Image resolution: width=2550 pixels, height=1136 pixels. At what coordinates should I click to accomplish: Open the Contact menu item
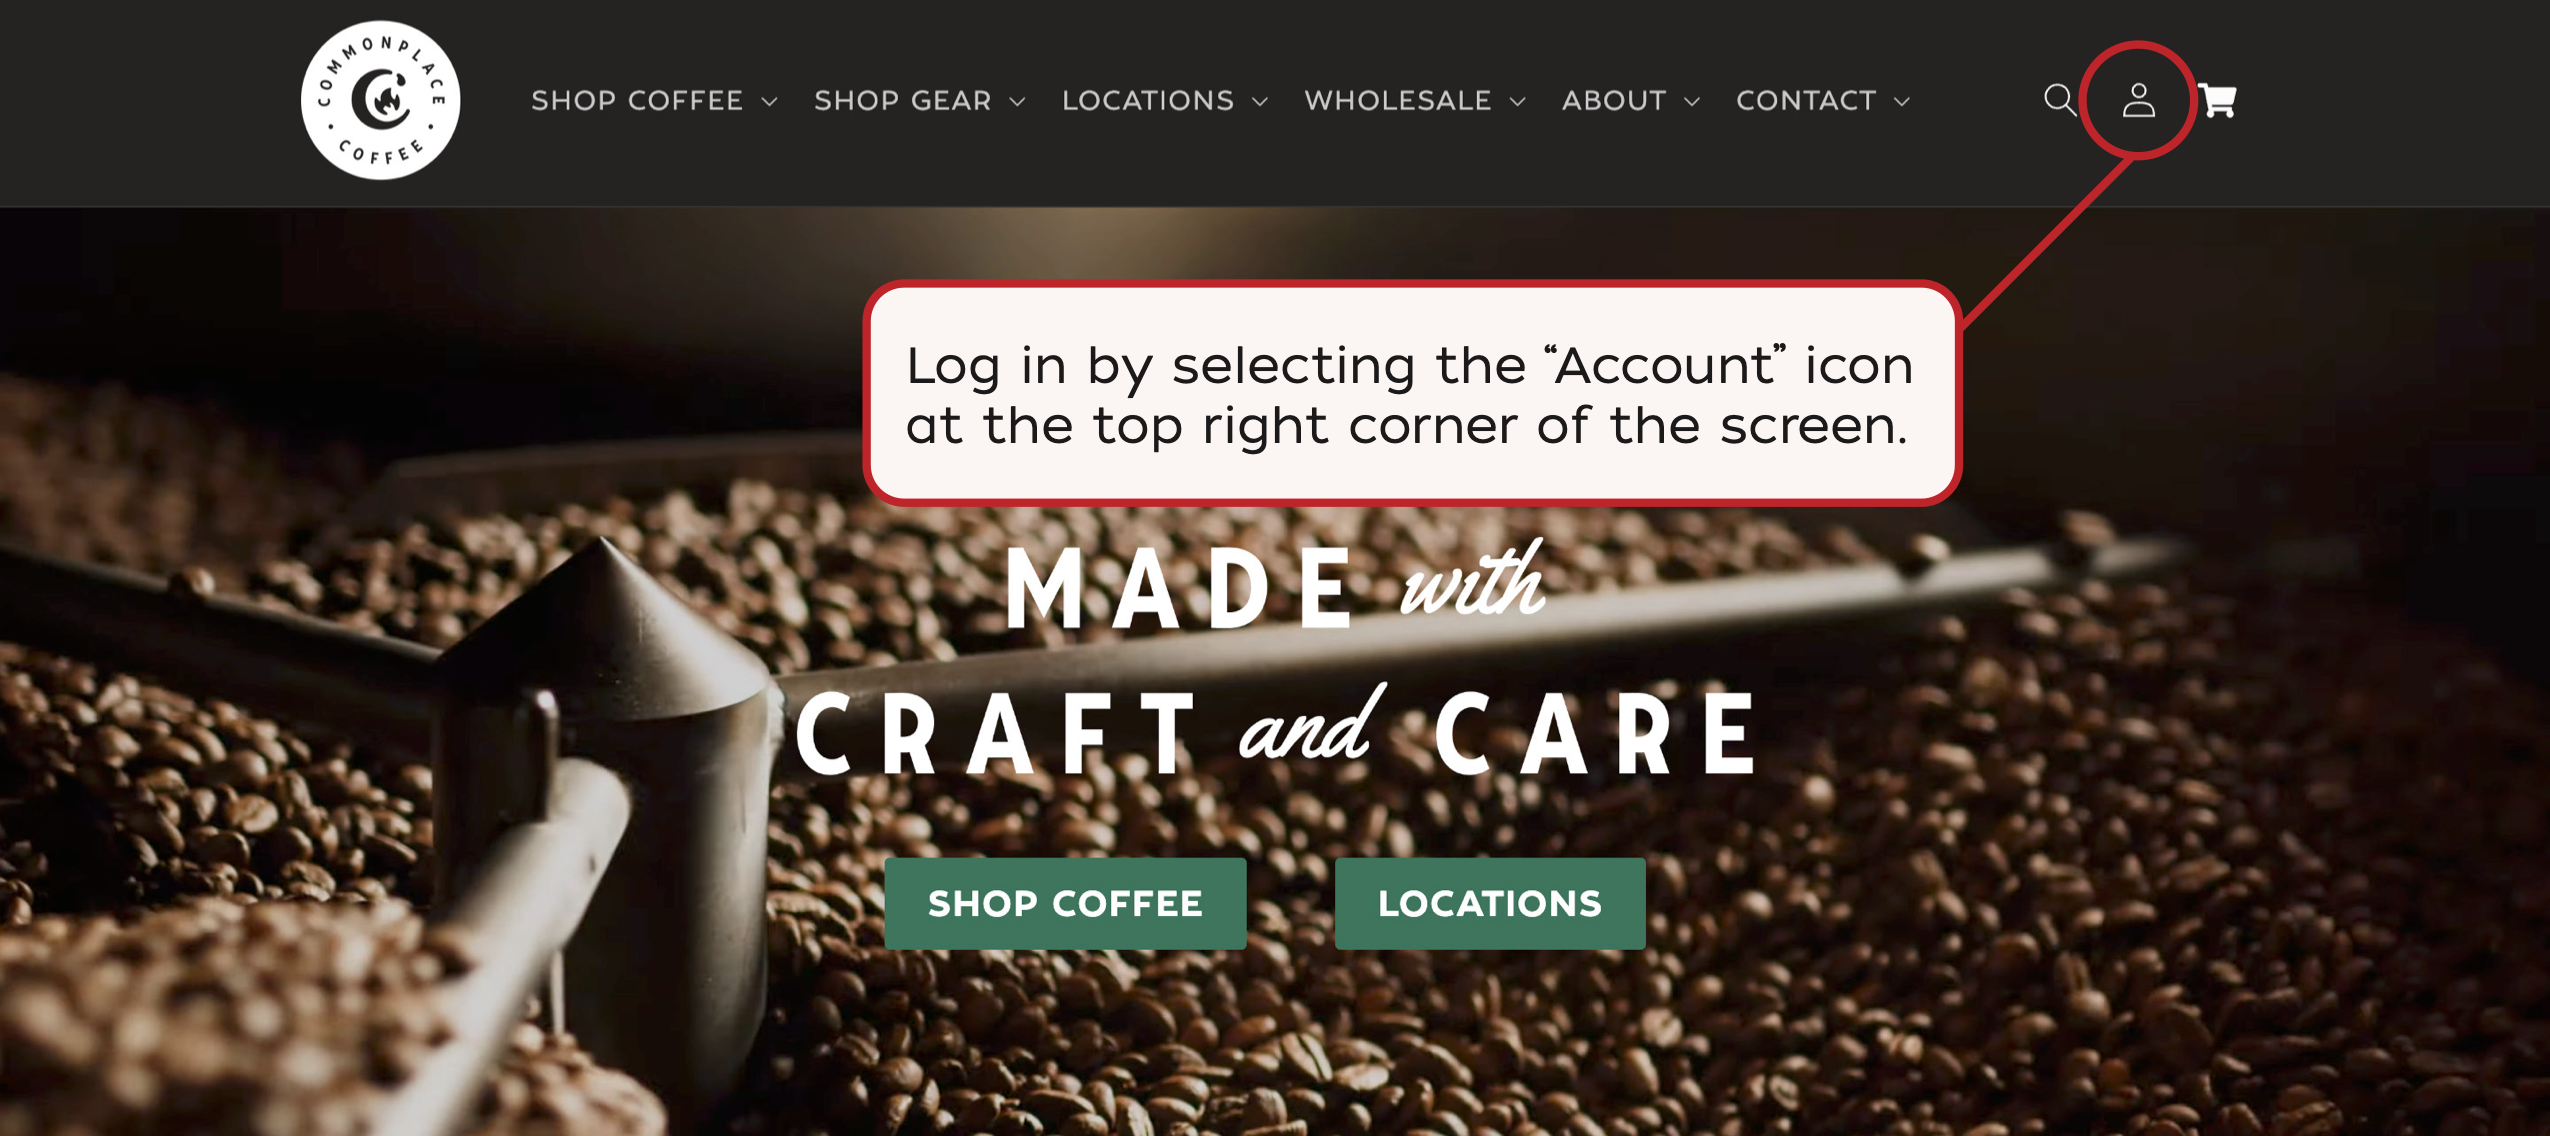click(1806, 100)
